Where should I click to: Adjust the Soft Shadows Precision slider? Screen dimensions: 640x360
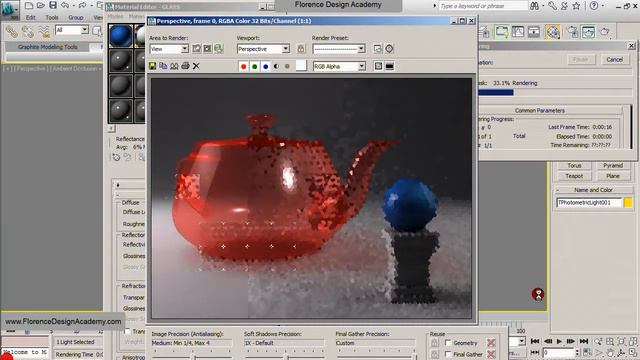pos(287,357)
